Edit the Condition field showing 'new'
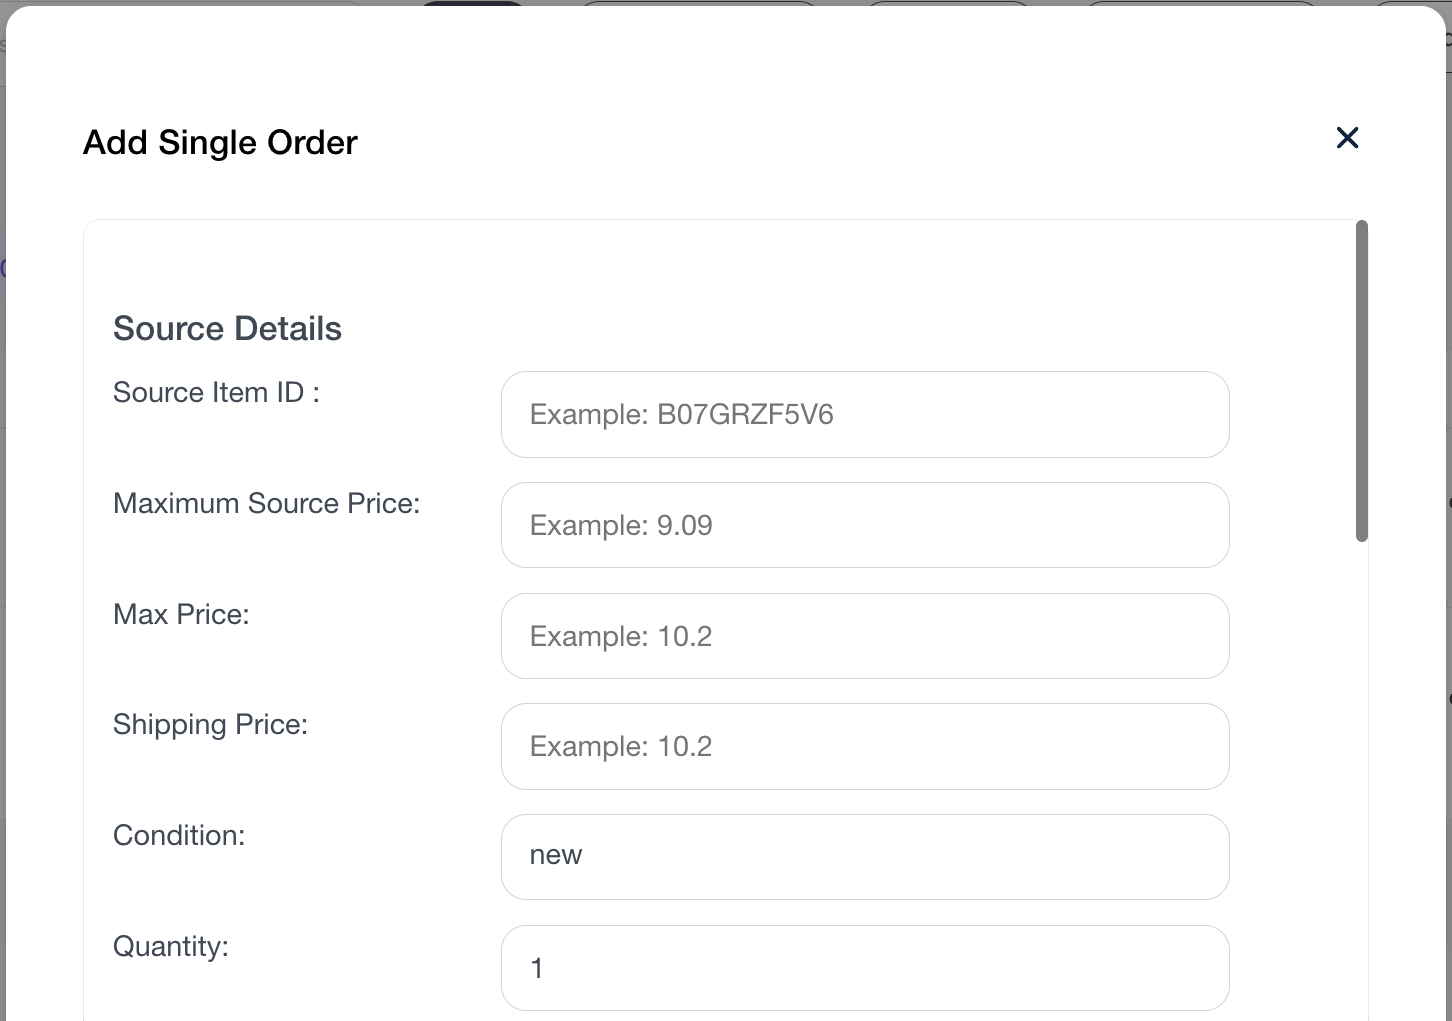Image resolution: width=1452 pixels, height=1021 pixels. (x=864, y=857)
